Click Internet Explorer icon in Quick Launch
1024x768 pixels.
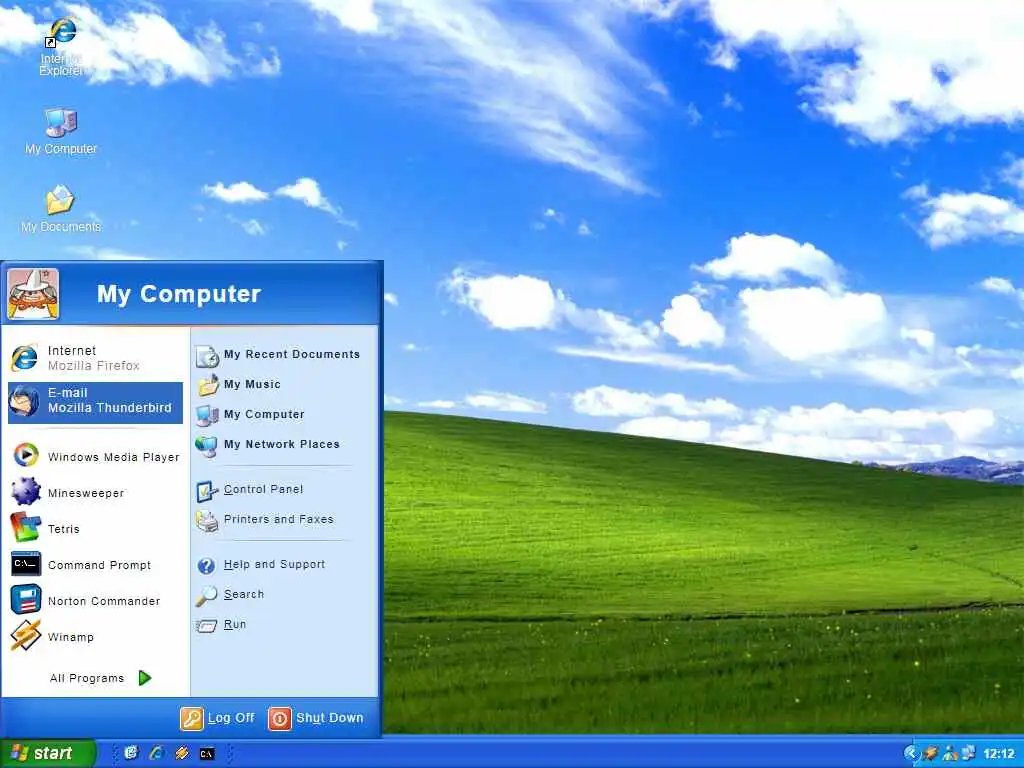pos(156,754)
